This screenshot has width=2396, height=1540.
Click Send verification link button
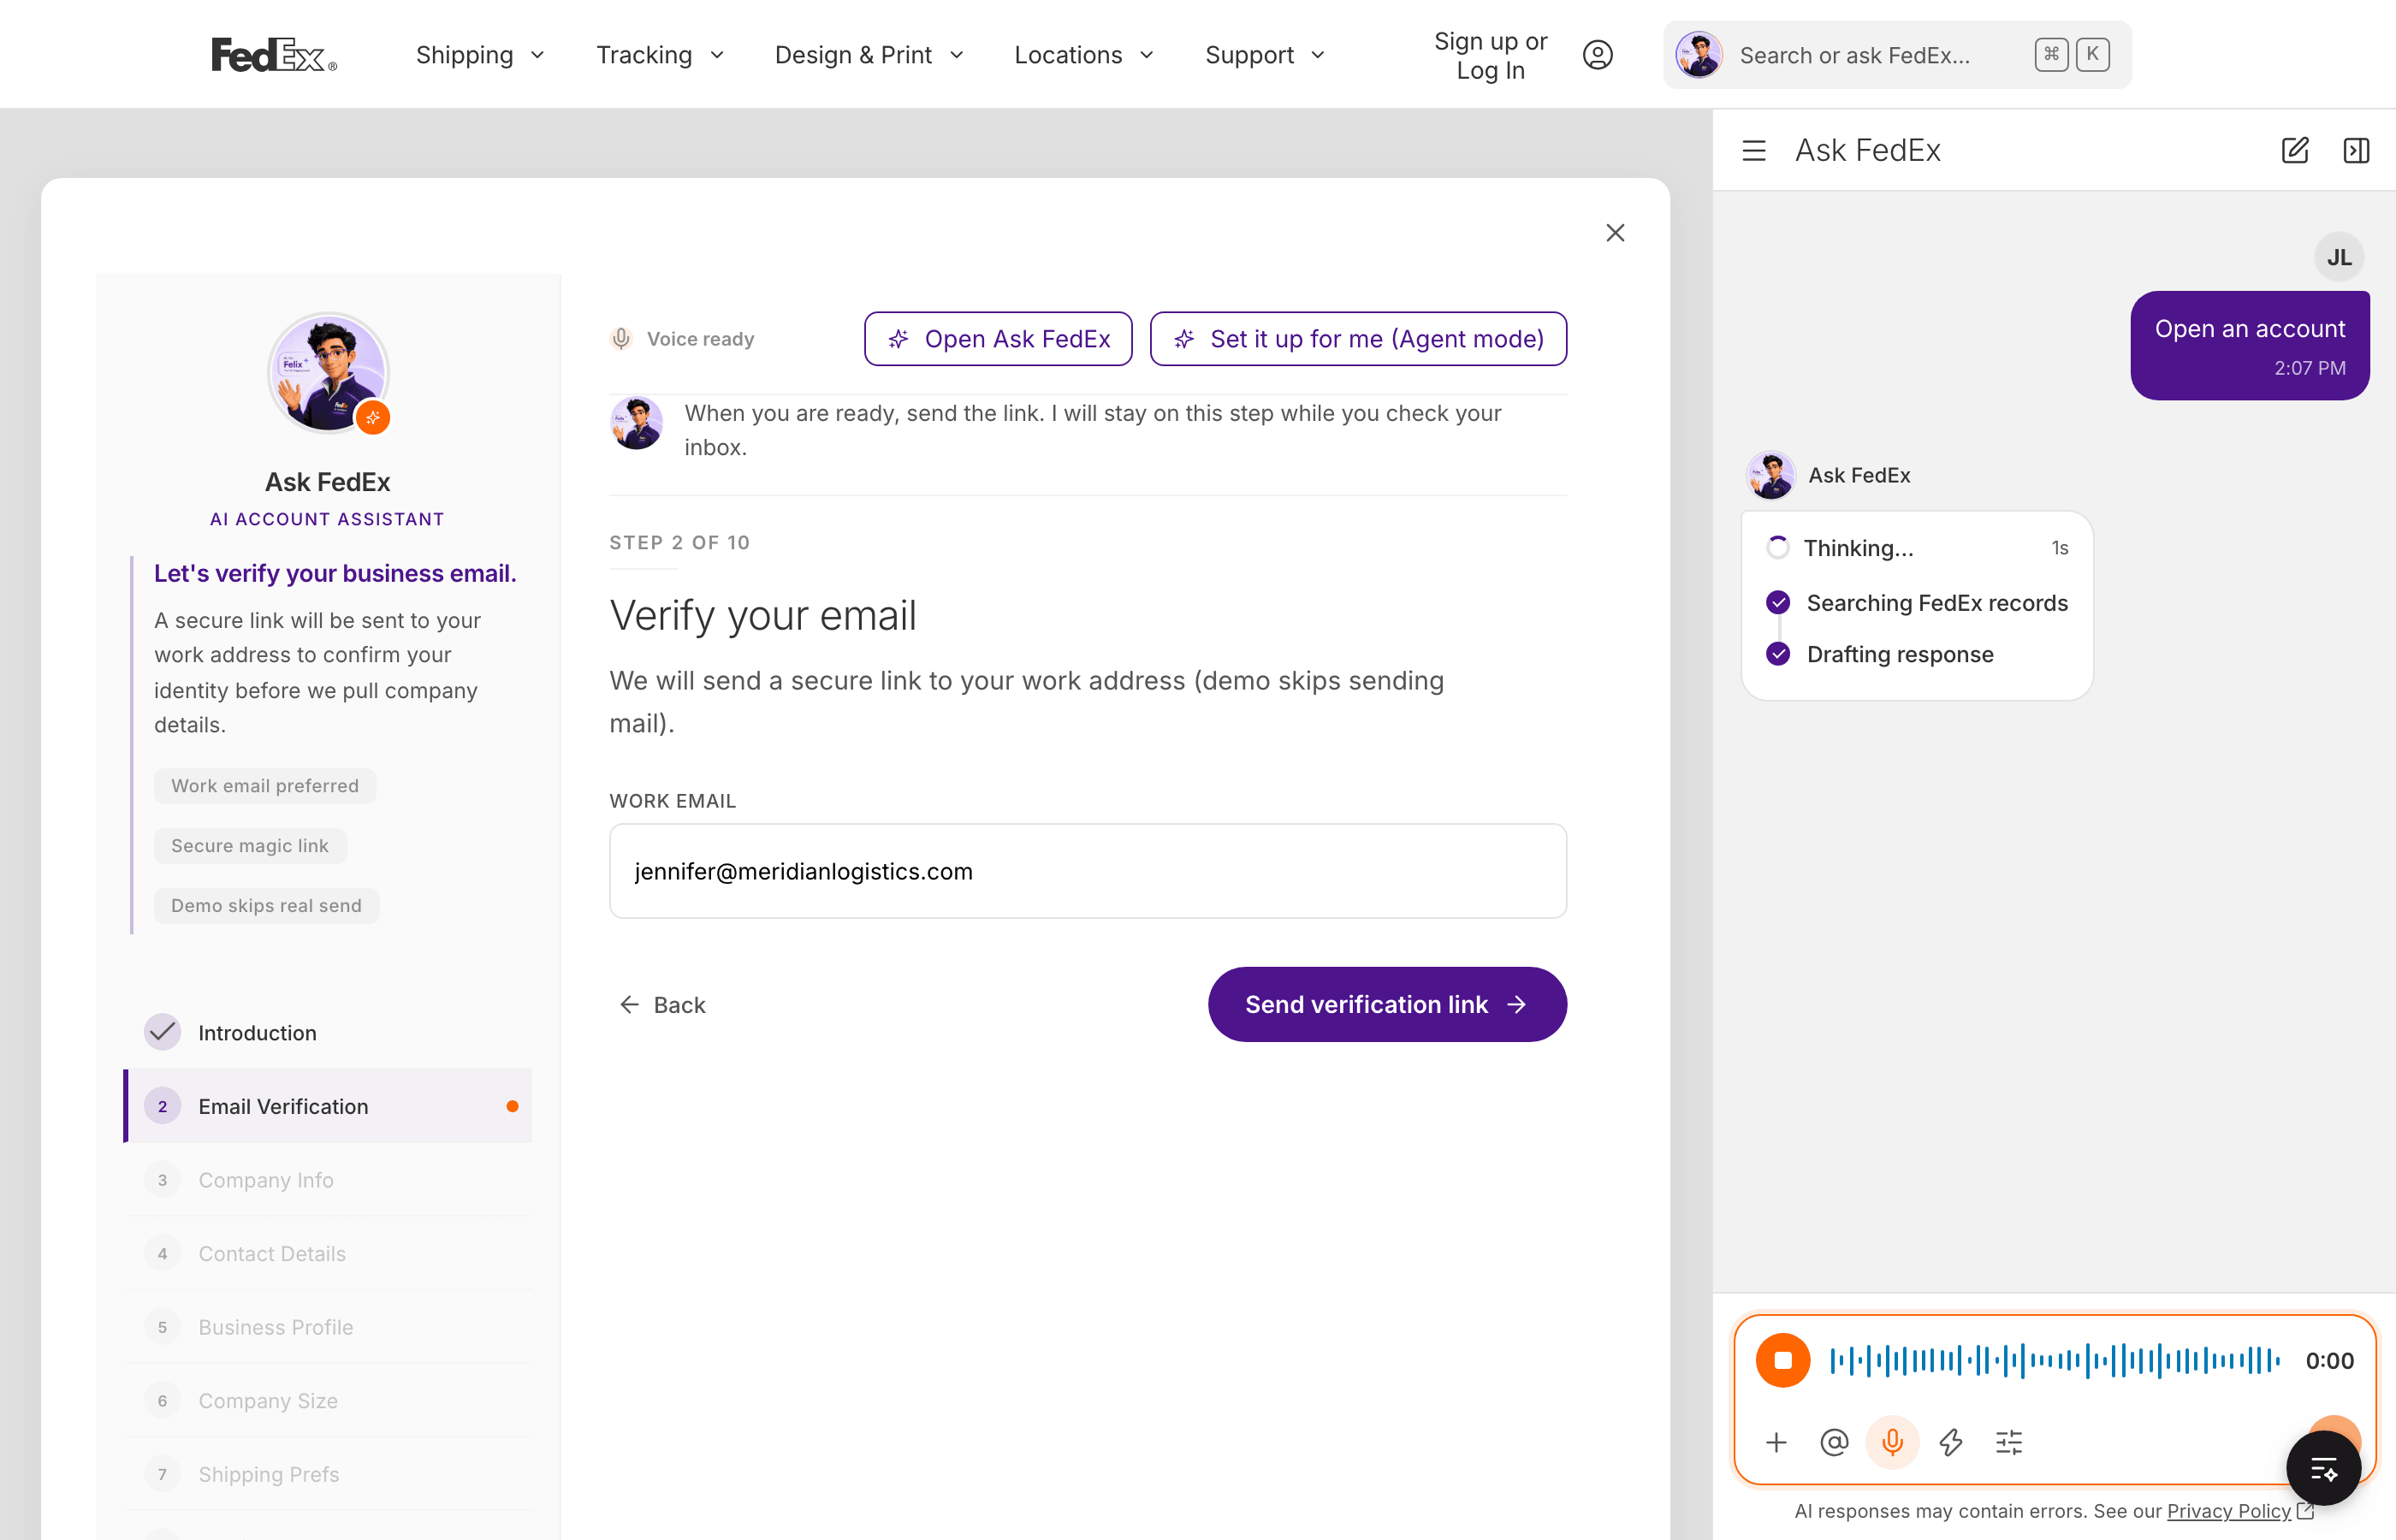tap(1387, 1004)
